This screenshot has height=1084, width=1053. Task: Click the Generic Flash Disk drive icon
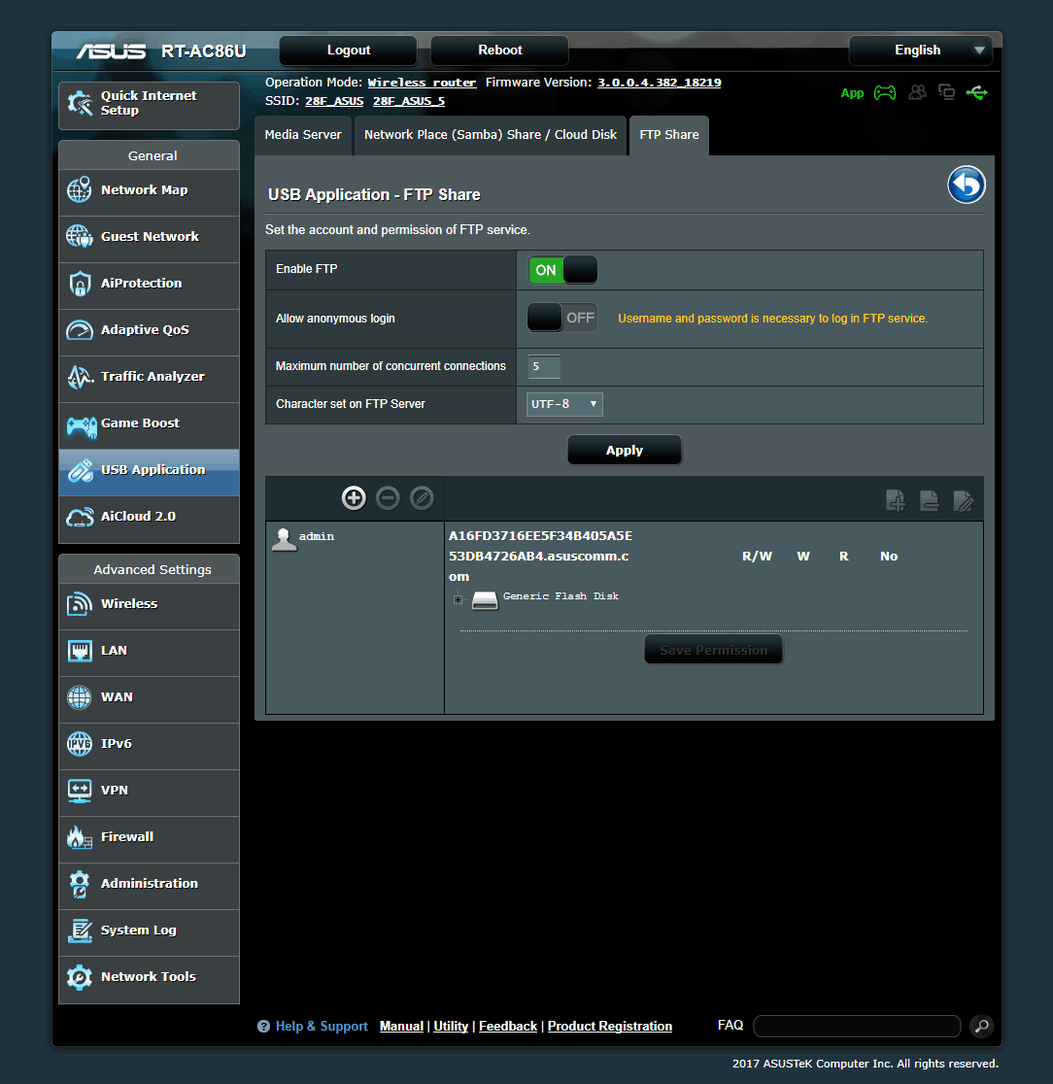(485, 600)
